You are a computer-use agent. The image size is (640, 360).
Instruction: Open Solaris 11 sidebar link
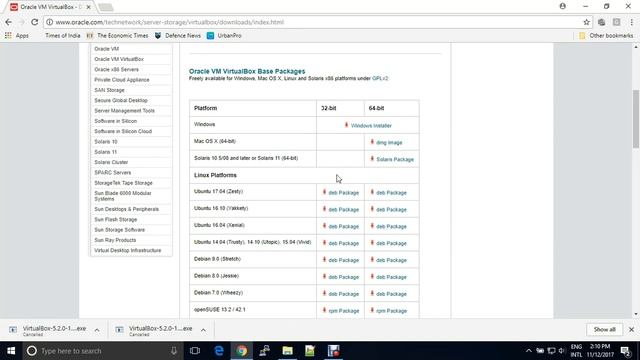coord(105,152)
